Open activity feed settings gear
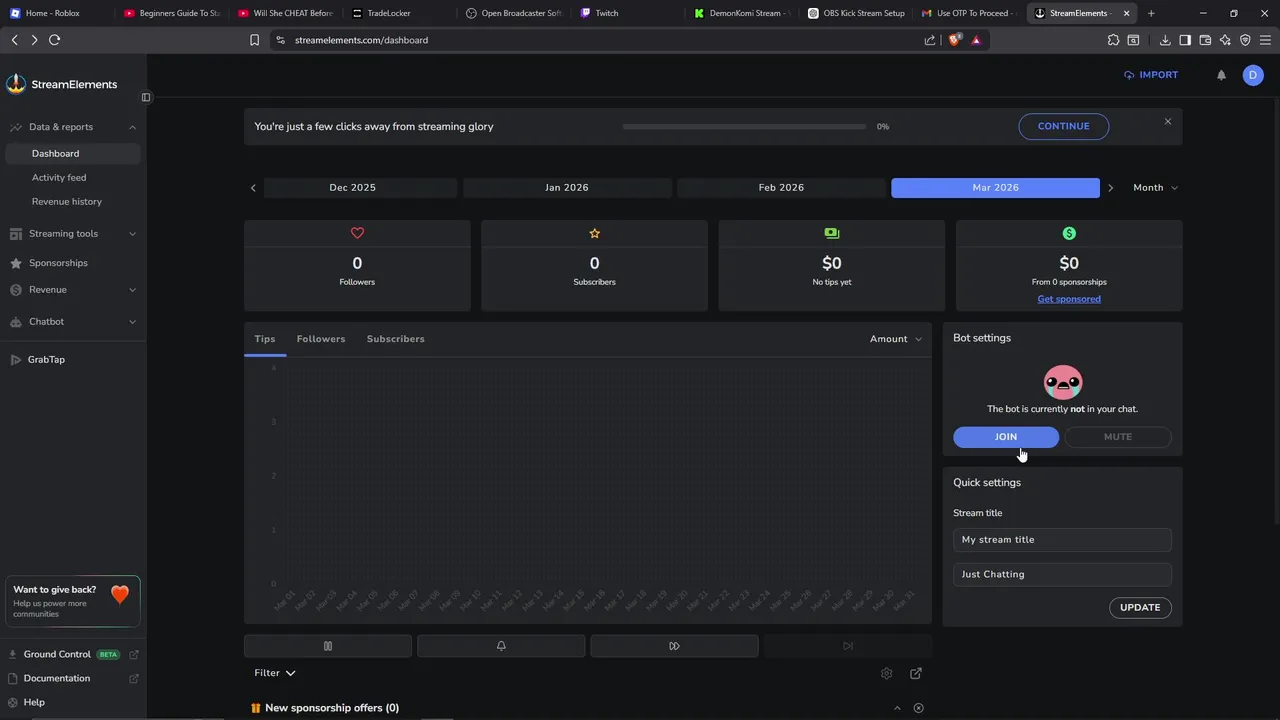Image resolution: width=1280 pixels, height=720 pixels. pos(886,674)
